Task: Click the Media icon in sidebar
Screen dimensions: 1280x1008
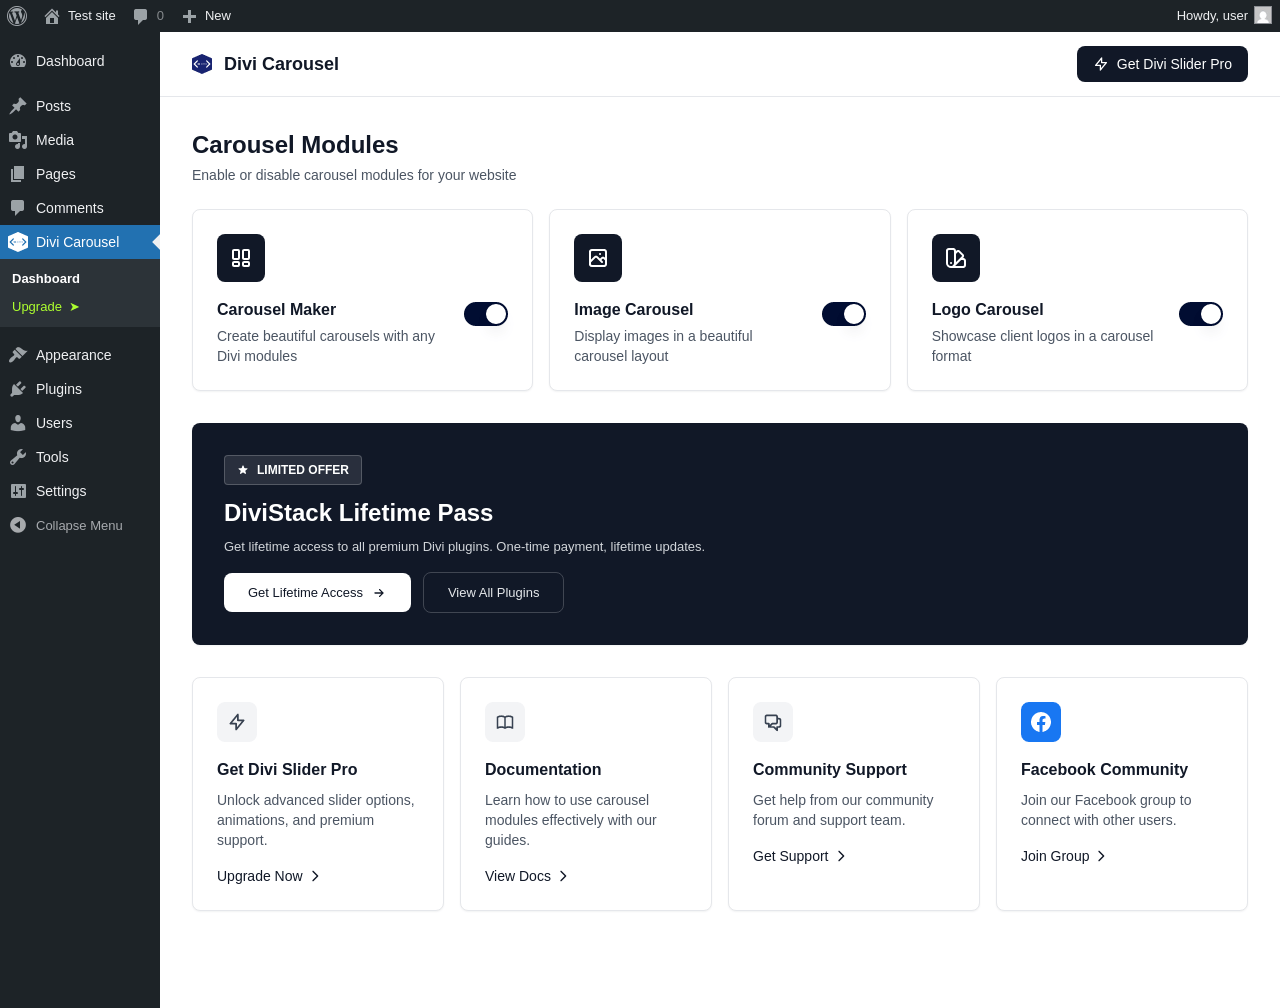Action: coord(18,140)
